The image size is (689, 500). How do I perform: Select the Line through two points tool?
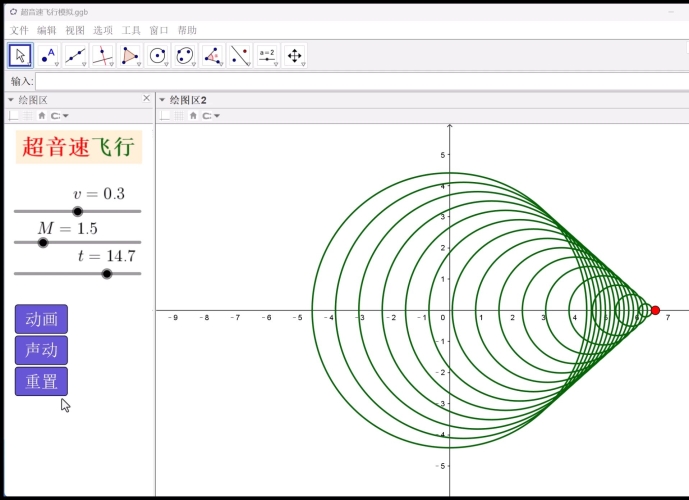pyautogui.click(x=76, y=56)
